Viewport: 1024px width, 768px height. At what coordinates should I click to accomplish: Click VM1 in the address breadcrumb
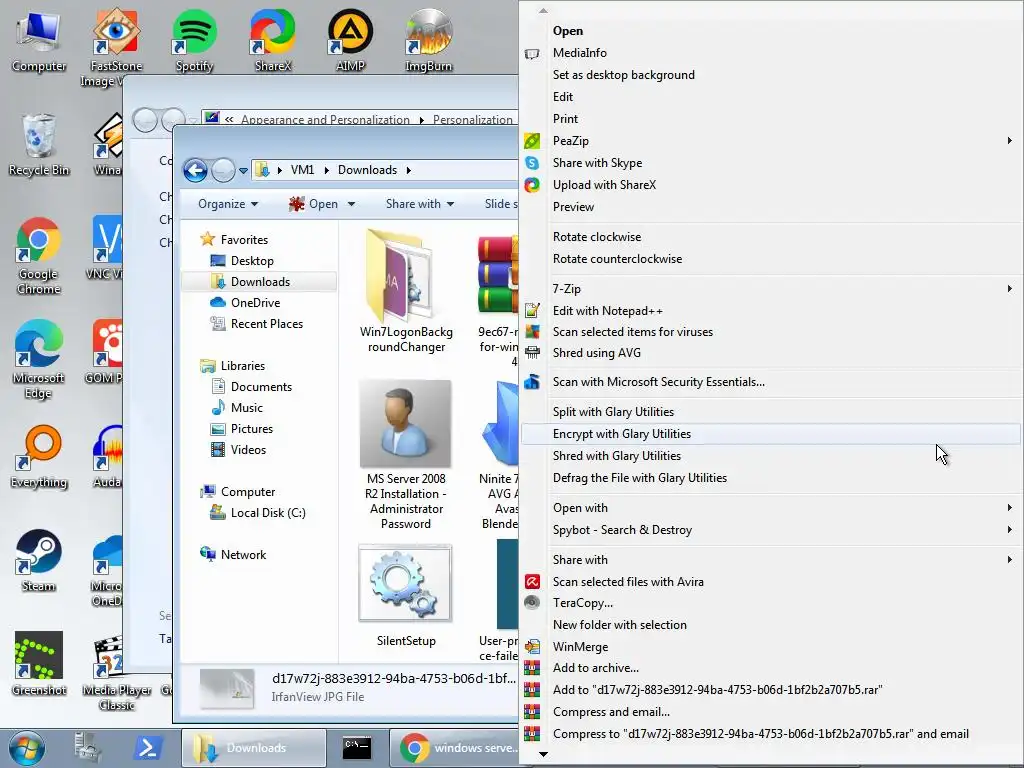(x=302, y=170)
